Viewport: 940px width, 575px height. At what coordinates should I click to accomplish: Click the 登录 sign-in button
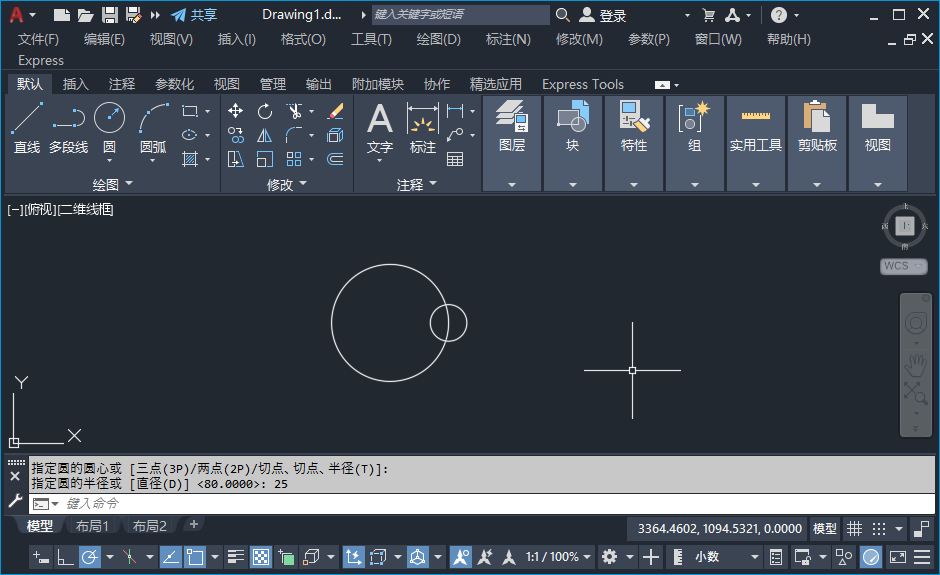[603, 15]
